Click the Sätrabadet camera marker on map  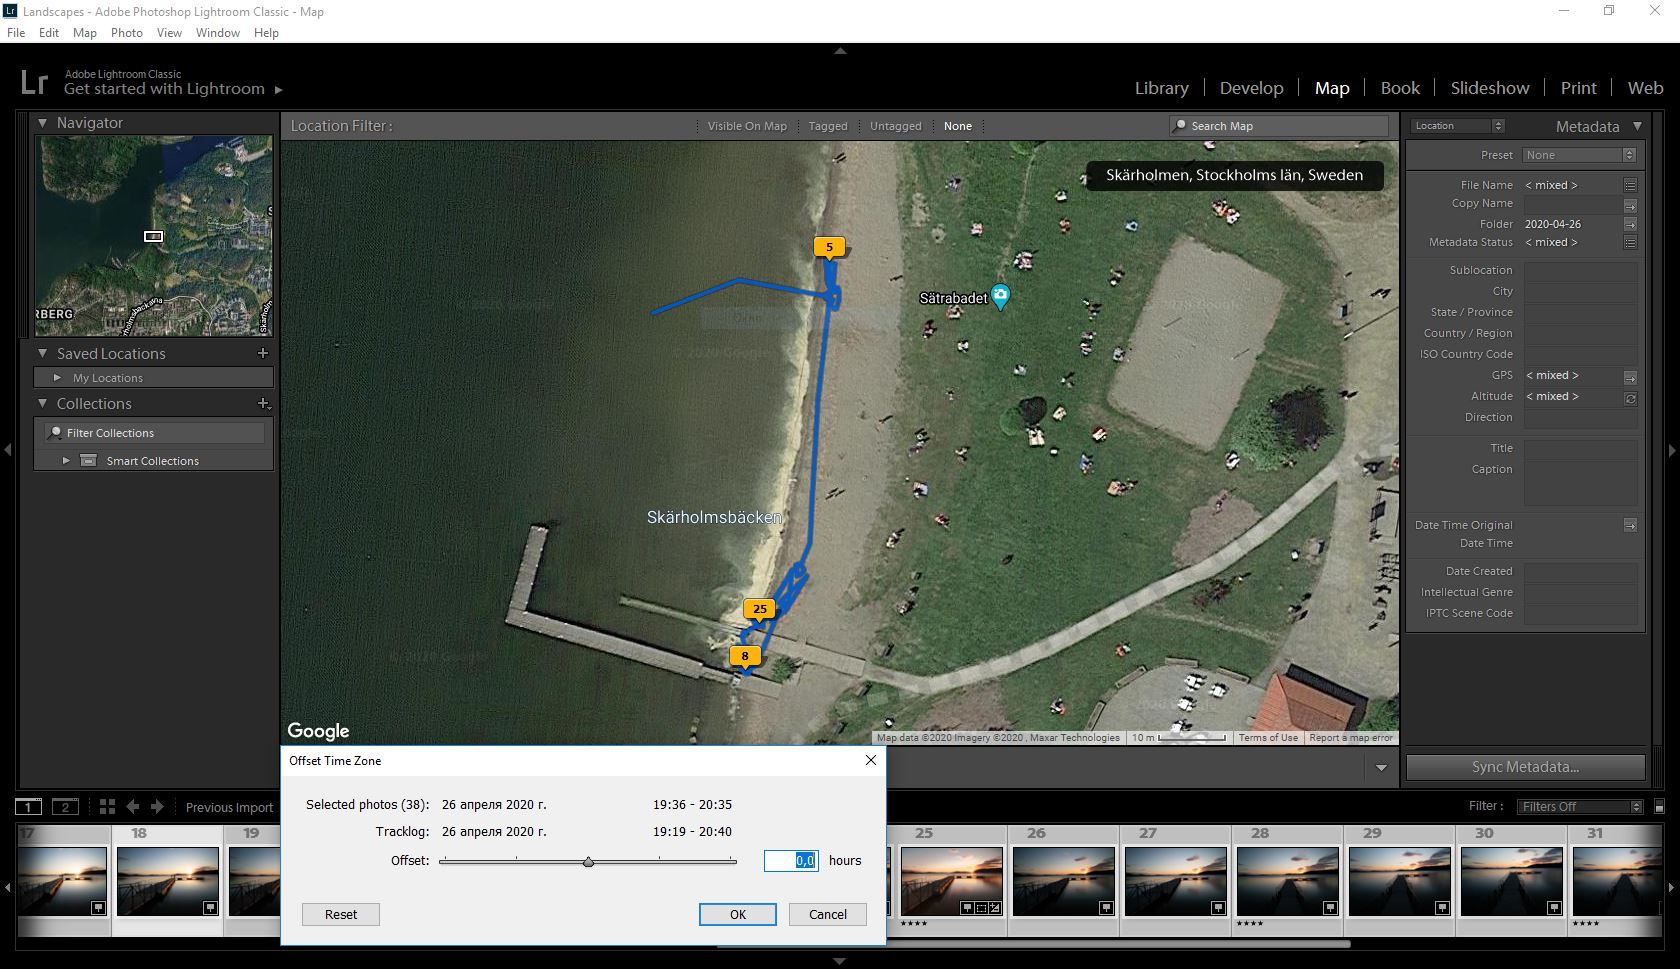1000,297
